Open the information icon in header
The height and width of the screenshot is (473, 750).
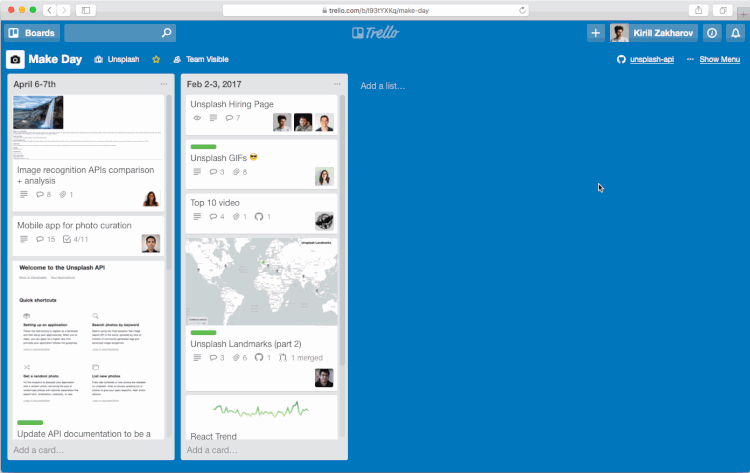tap(712, 33)
